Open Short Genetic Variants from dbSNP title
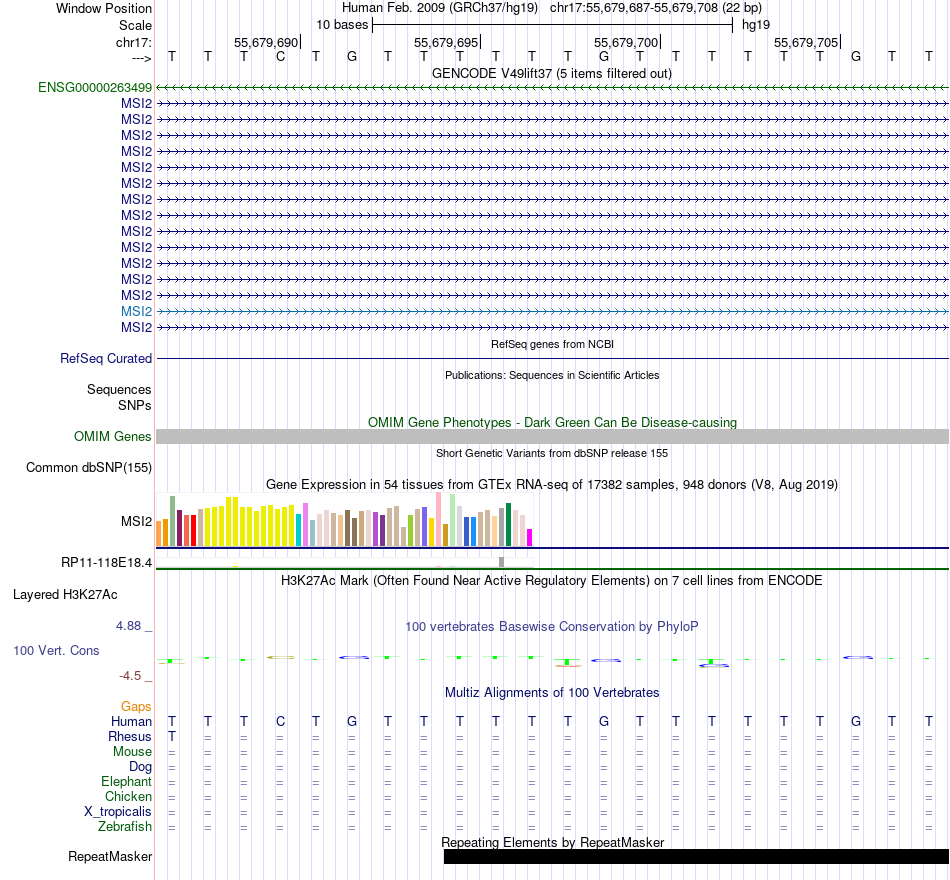This screenshot has width=950, height=880. [552, 453]
